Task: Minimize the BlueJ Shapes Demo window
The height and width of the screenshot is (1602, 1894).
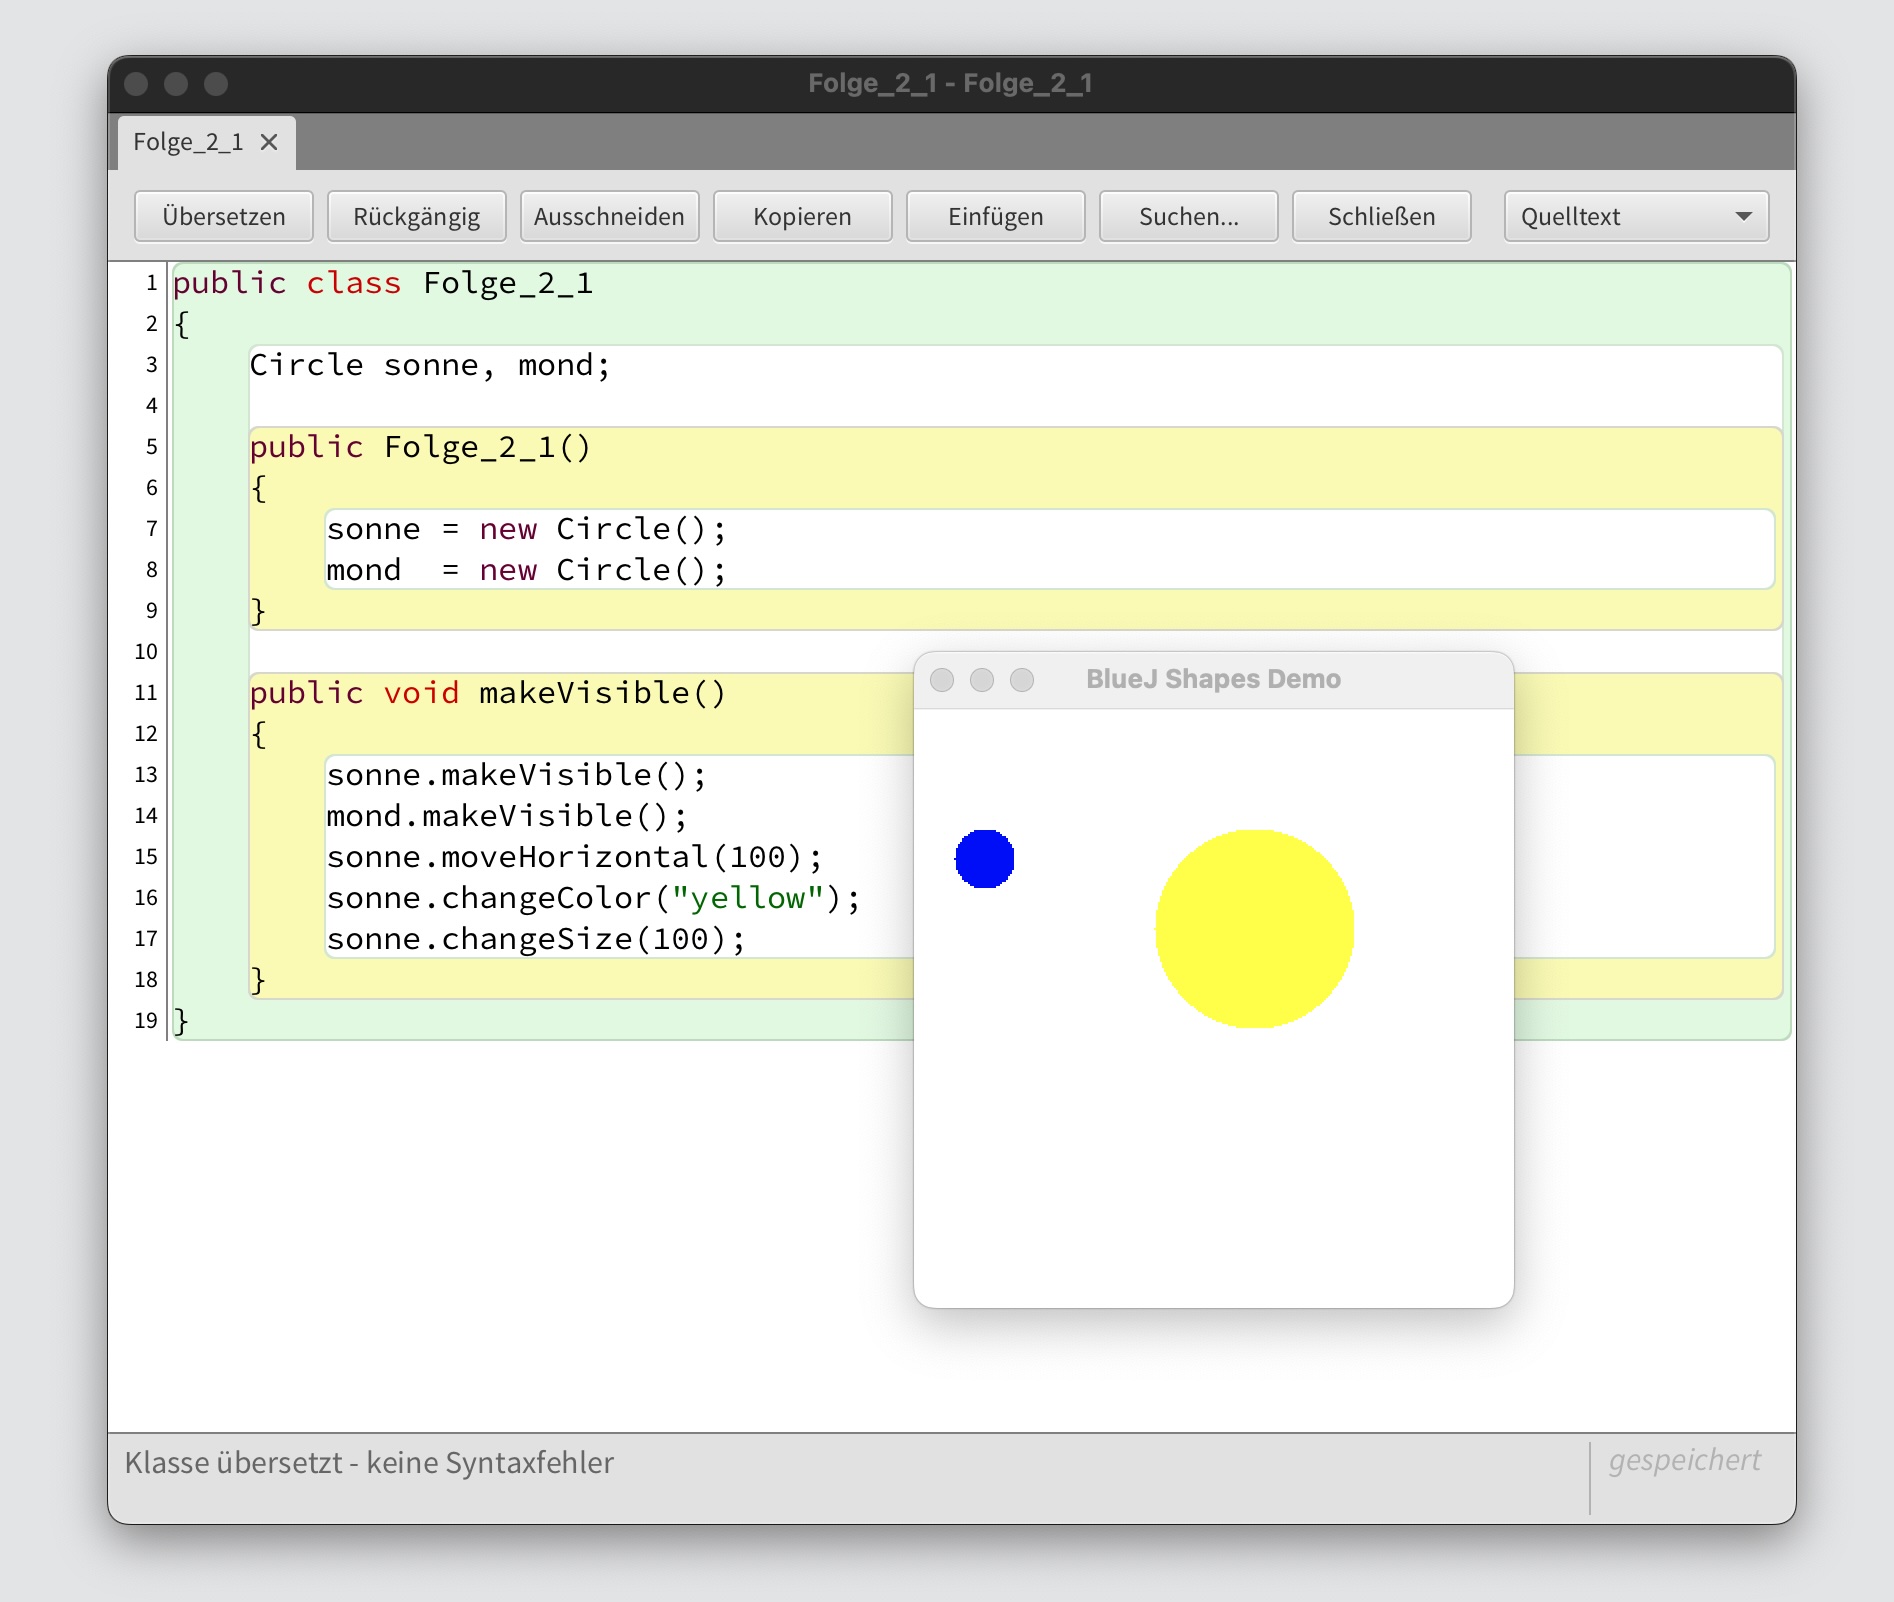Action: point(982,680)
